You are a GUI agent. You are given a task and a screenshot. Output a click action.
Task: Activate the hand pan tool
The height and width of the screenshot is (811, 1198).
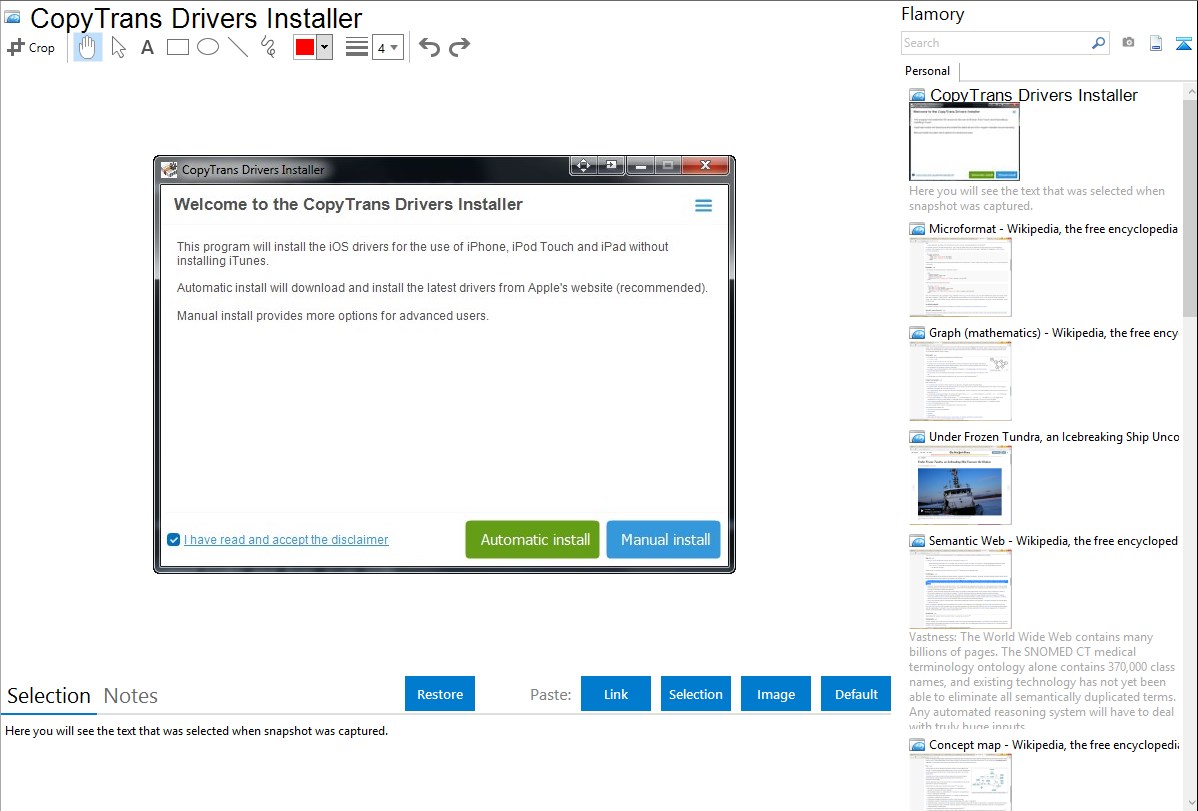click(x=87, y=47)
